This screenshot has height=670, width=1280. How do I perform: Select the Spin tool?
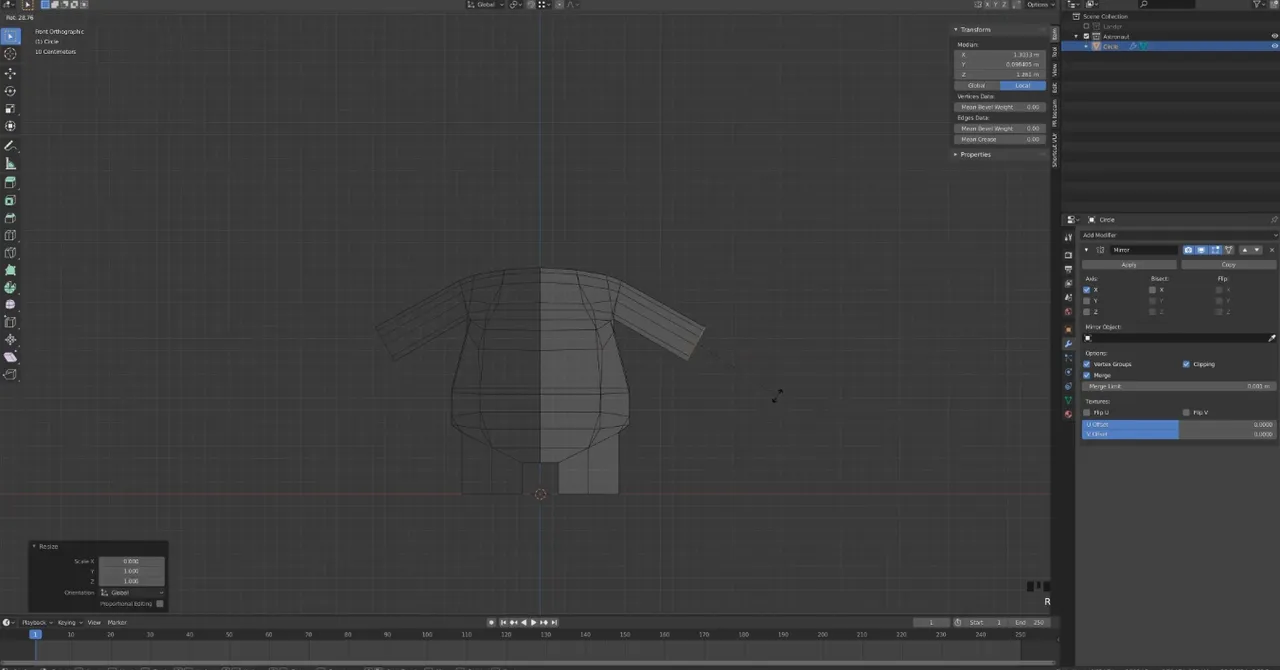coord(10,288)
